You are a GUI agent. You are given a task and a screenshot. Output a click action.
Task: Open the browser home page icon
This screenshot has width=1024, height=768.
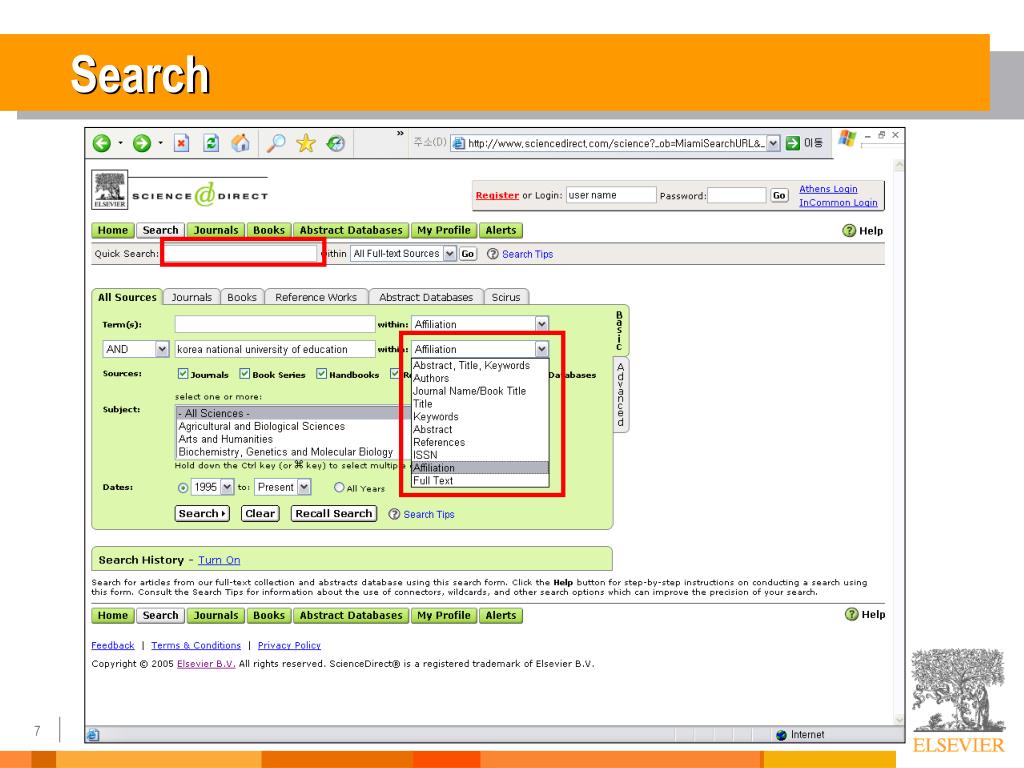(240, 143)
